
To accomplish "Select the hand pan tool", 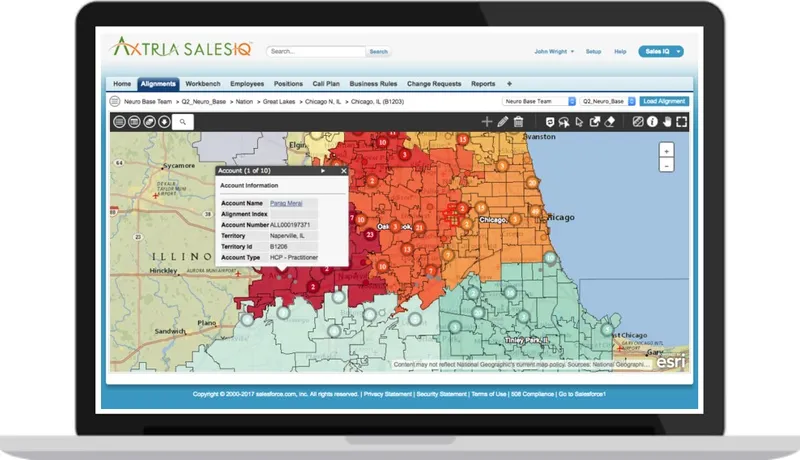I will coord(667,122).
